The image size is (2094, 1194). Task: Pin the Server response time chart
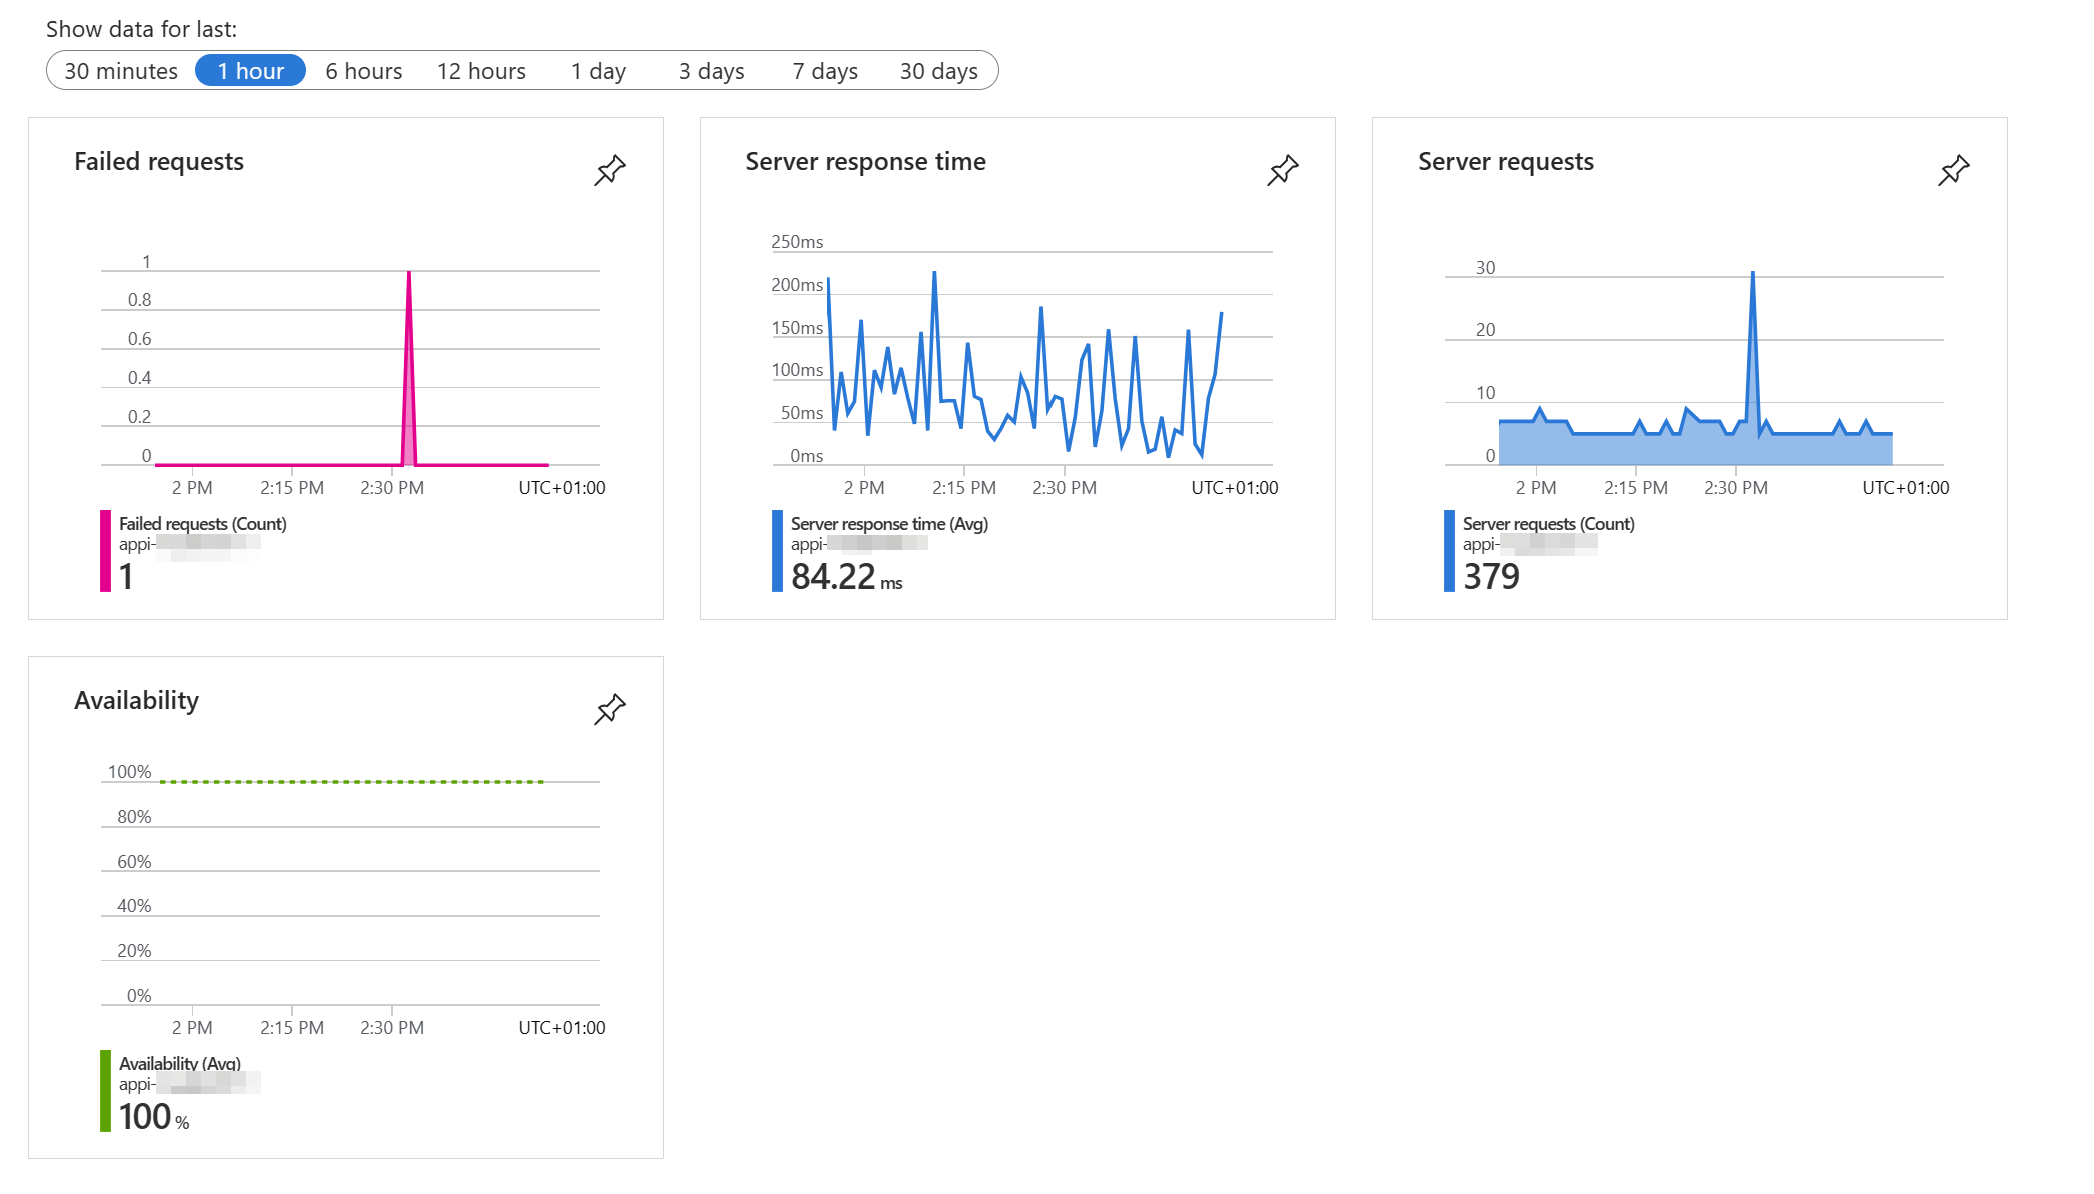[x=1282, y=170]
